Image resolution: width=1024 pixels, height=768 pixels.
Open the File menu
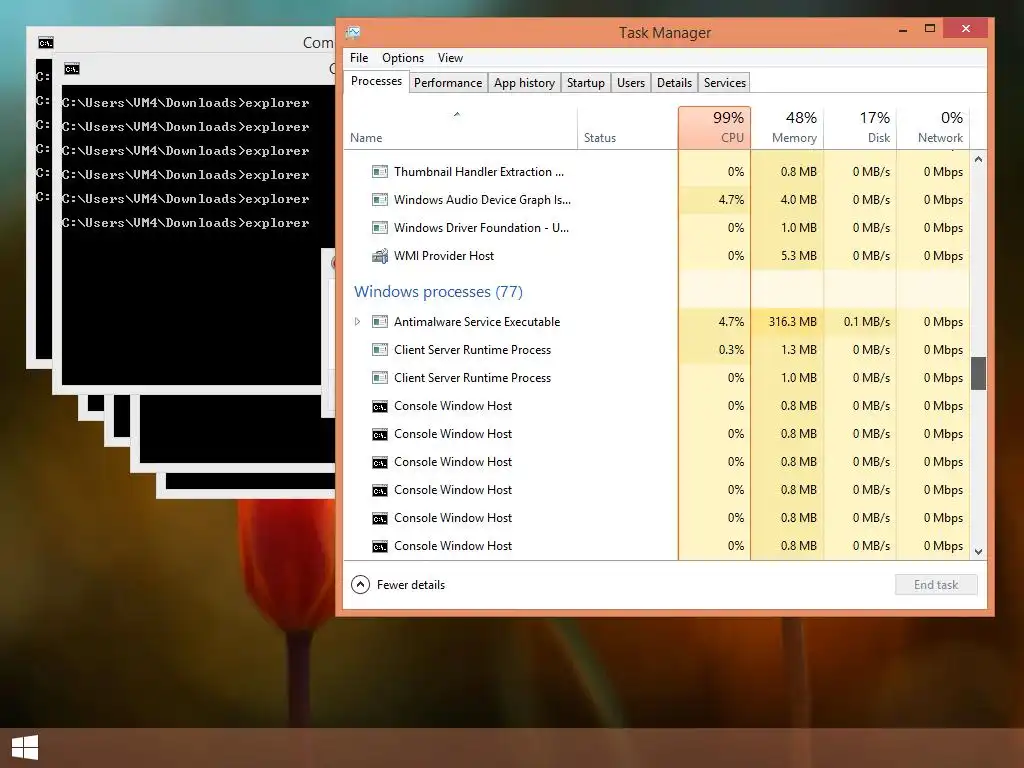click(x=359, y=58)
